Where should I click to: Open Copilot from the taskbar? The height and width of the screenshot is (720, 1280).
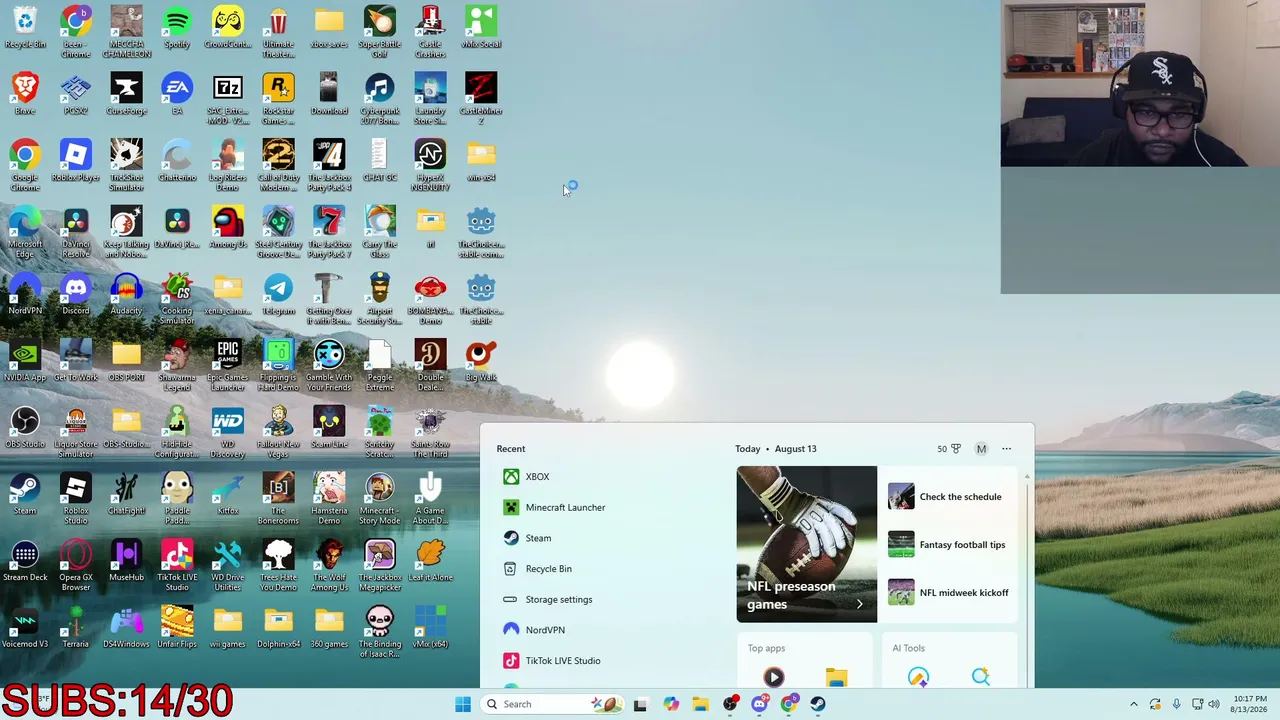[670, 704]
